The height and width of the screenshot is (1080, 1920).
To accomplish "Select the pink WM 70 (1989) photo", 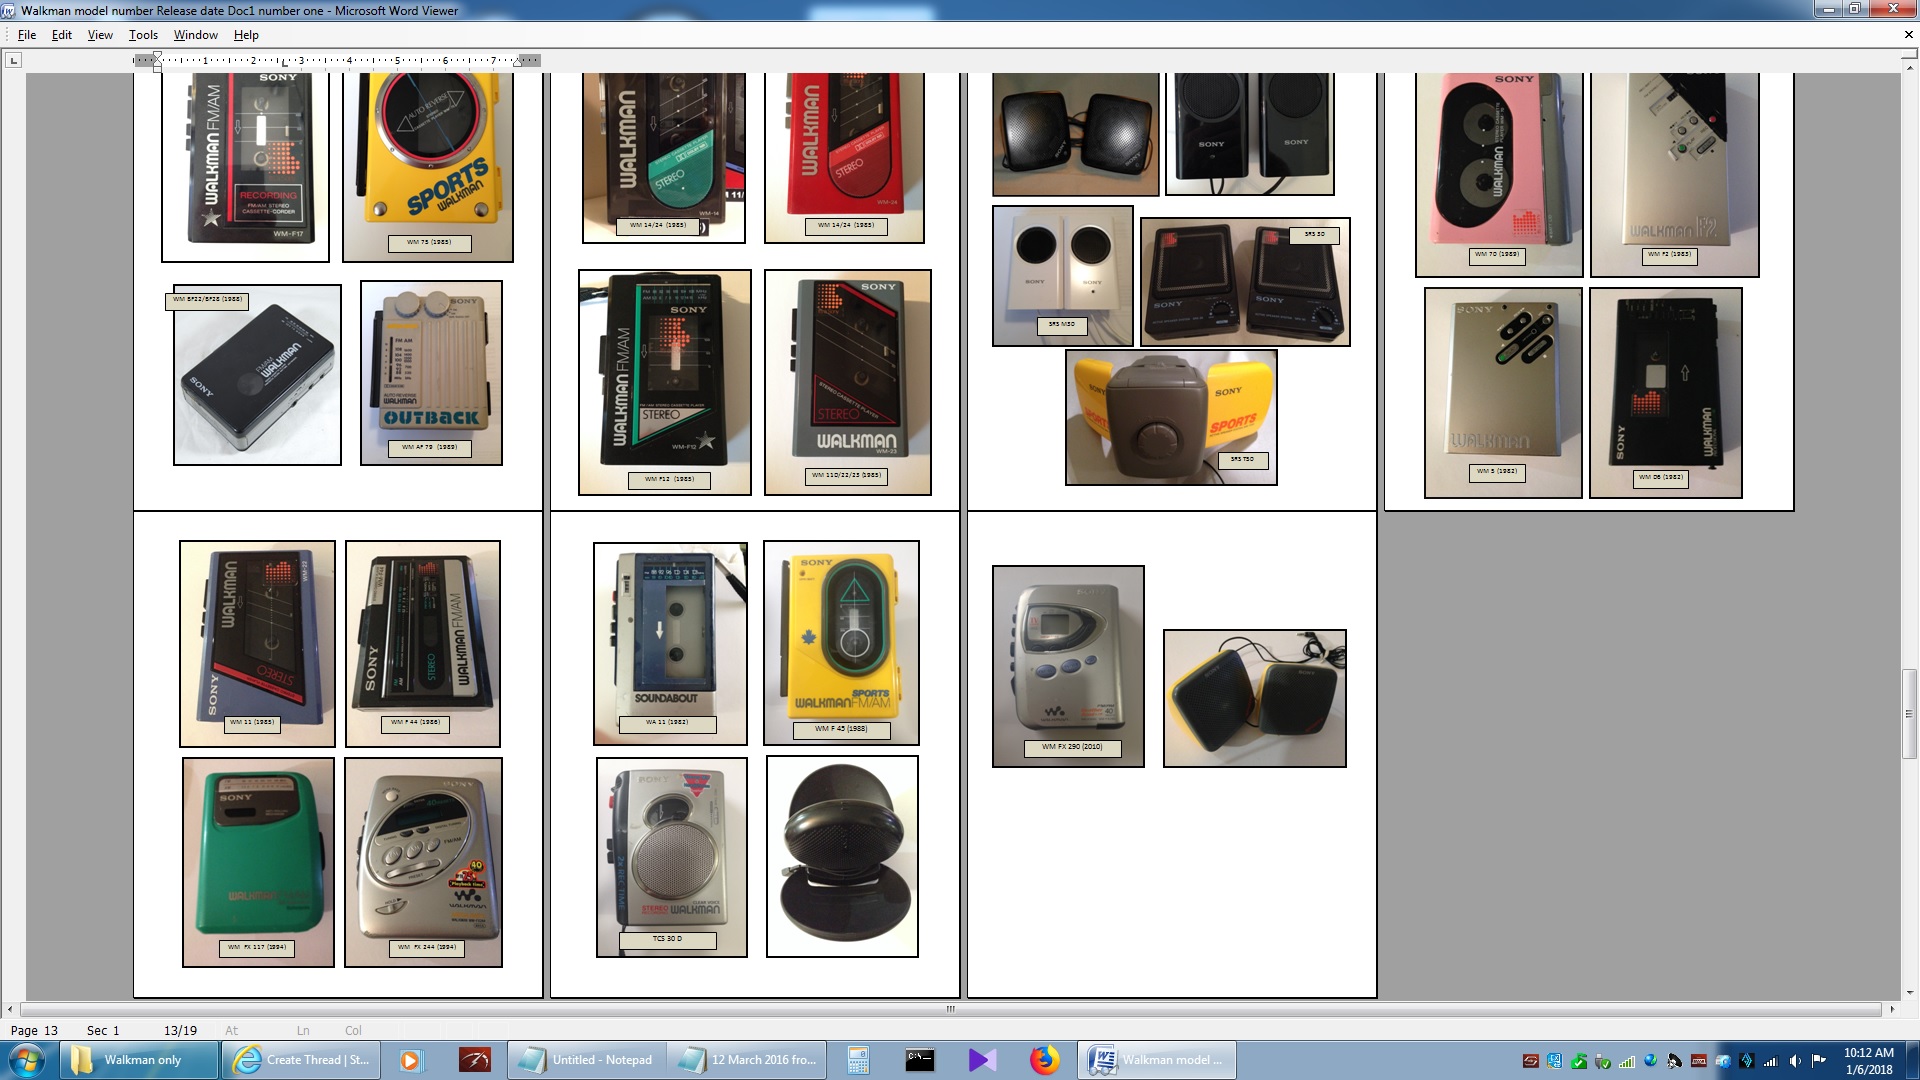I will [1499, 175].
